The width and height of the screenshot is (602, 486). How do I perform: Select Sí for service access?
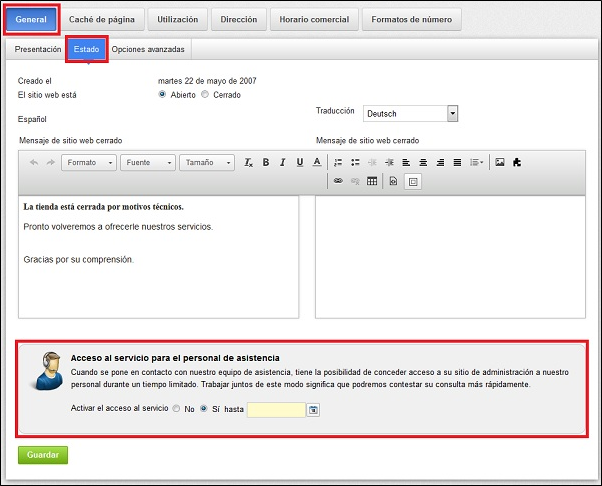click(204, 408)
